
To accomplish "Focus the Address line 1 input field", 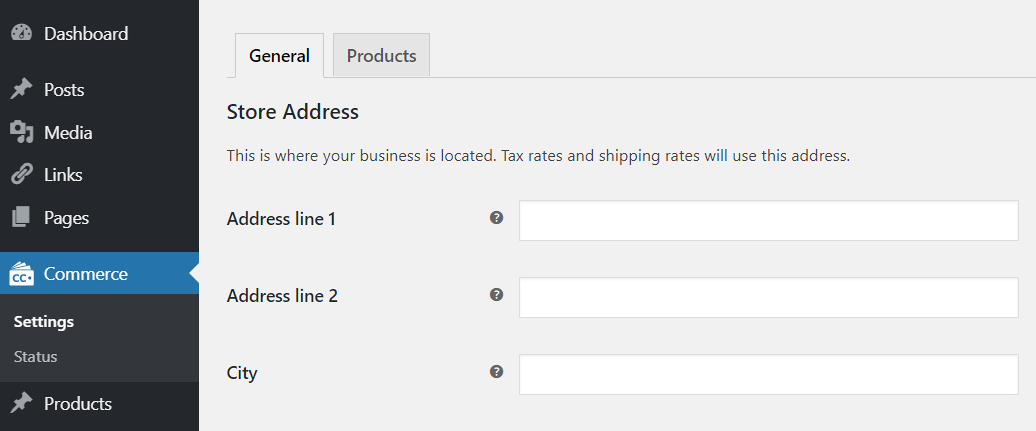I will click(x=768, y=221).
